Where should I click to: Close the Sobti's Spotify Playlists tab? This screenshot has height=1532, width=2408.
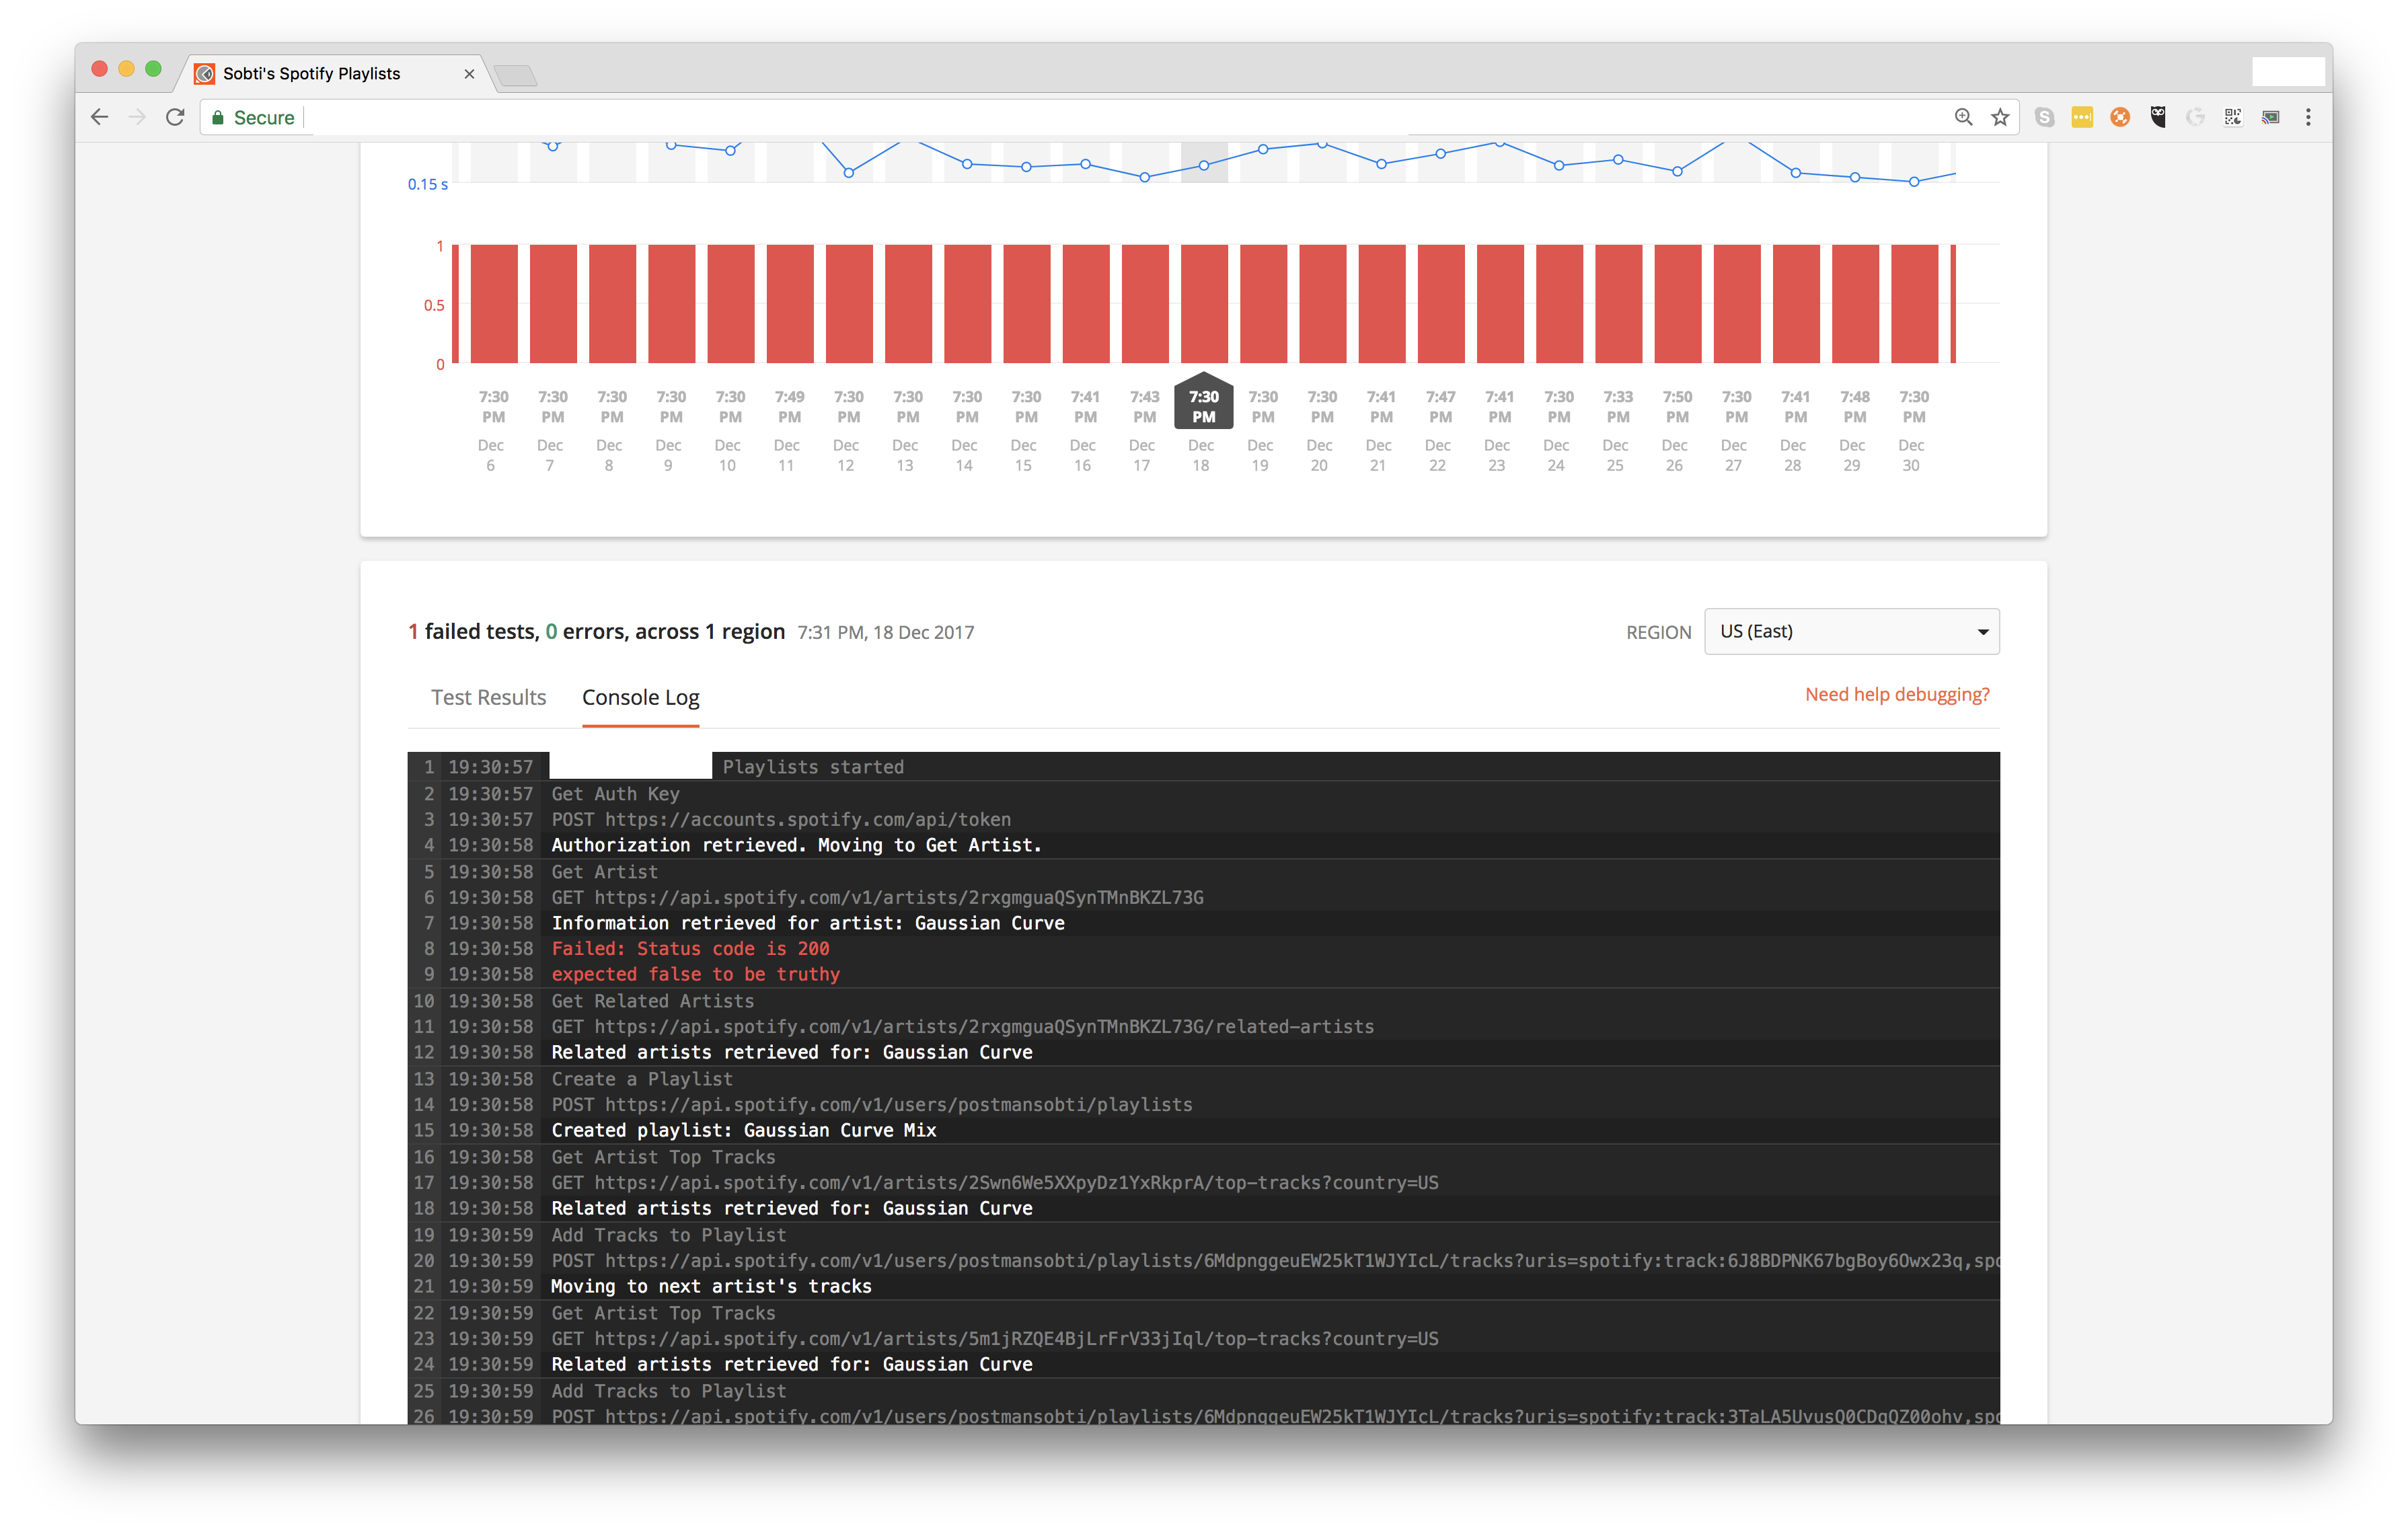pyautogui.click(x=469, y=73)
